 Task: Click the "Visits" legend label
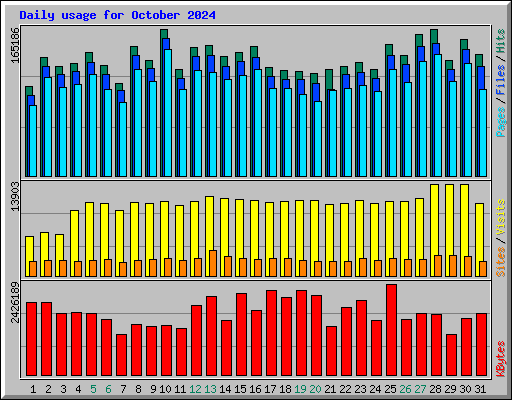click(x=500, y=217)
